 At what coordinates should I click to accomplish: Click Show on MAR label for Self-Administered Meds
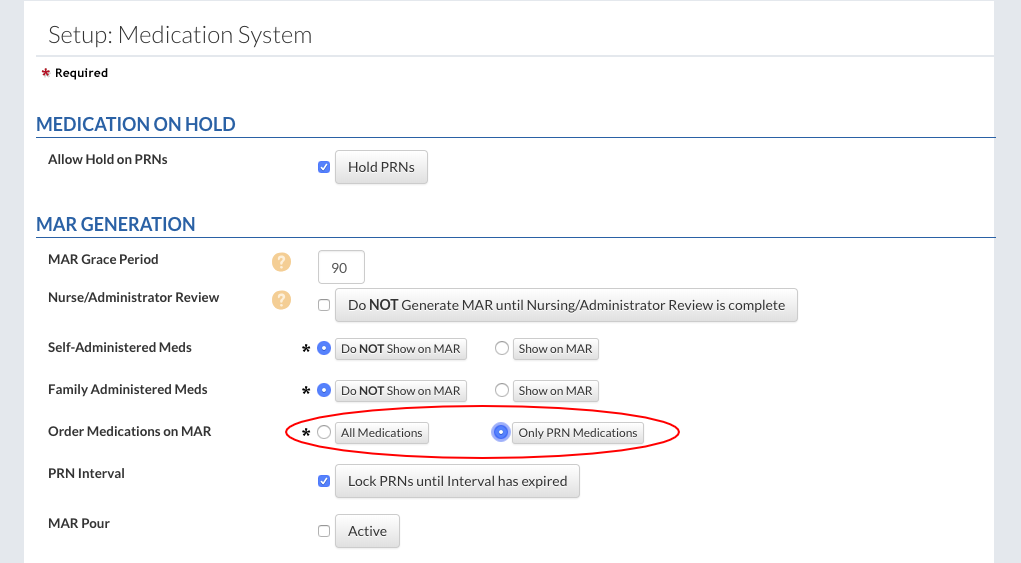pyautogui.click(x=555, y=349)
